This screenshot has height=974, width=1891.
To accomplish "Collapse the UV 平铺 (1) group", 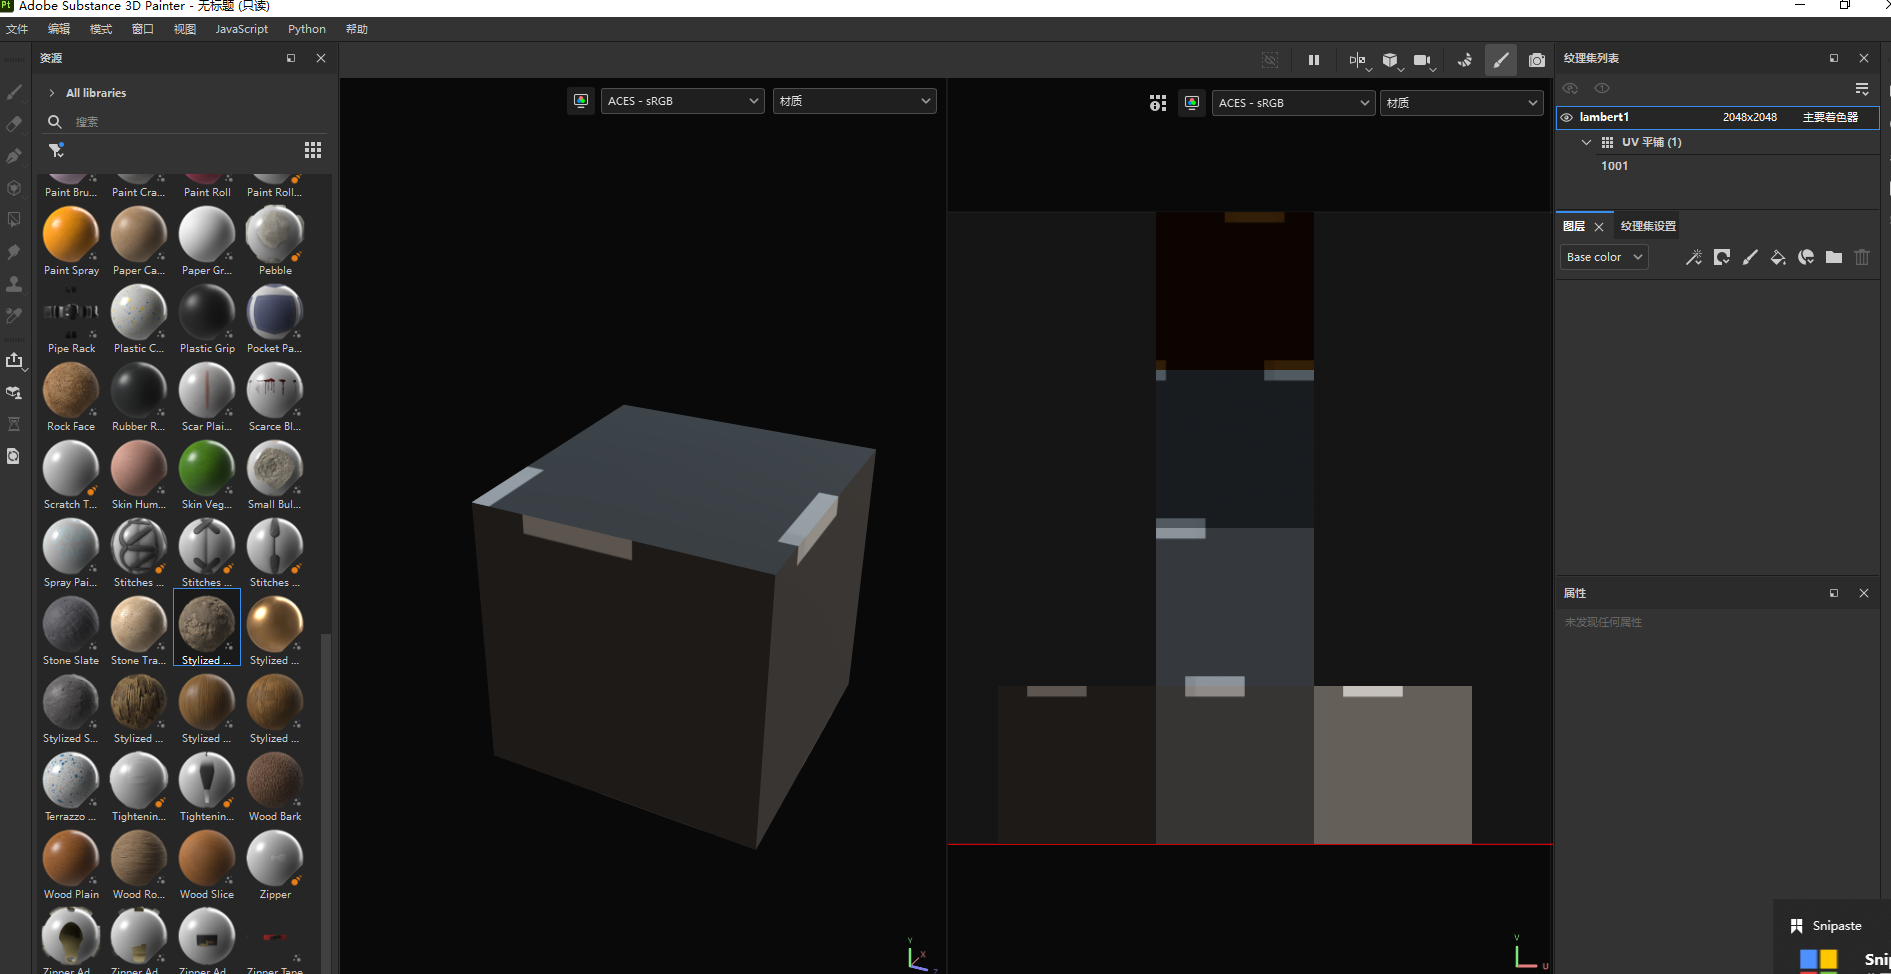I will [1586, 142].
